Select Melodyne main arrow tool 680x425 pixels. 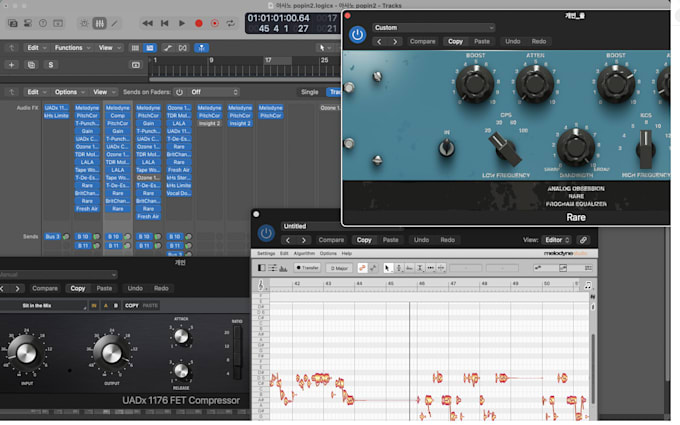(387, 268)
